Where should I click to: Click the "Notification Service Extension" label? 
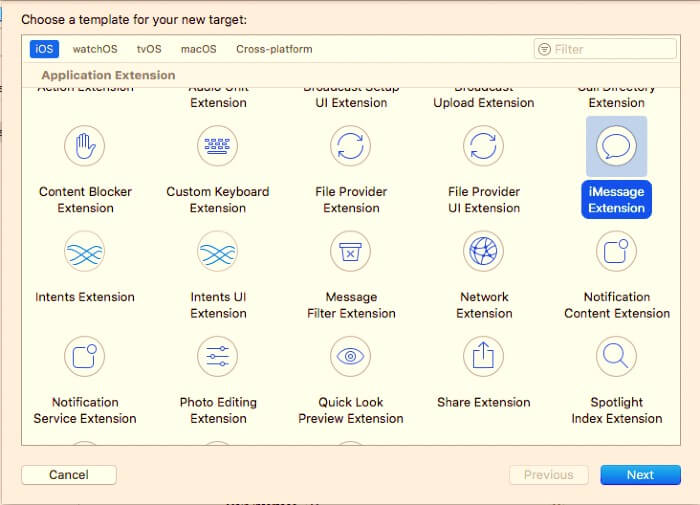point(85,410)
